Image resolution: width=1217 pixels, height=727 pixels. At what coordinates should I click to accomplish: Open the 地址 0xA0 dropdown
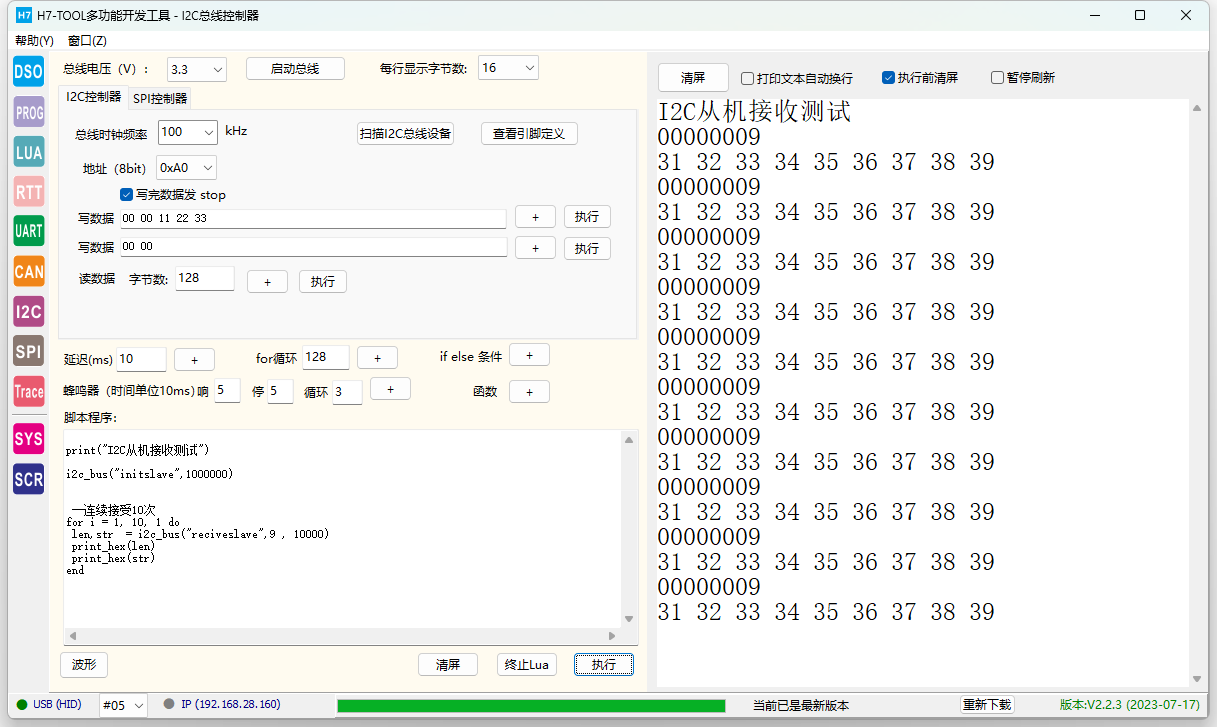[187, 168]
